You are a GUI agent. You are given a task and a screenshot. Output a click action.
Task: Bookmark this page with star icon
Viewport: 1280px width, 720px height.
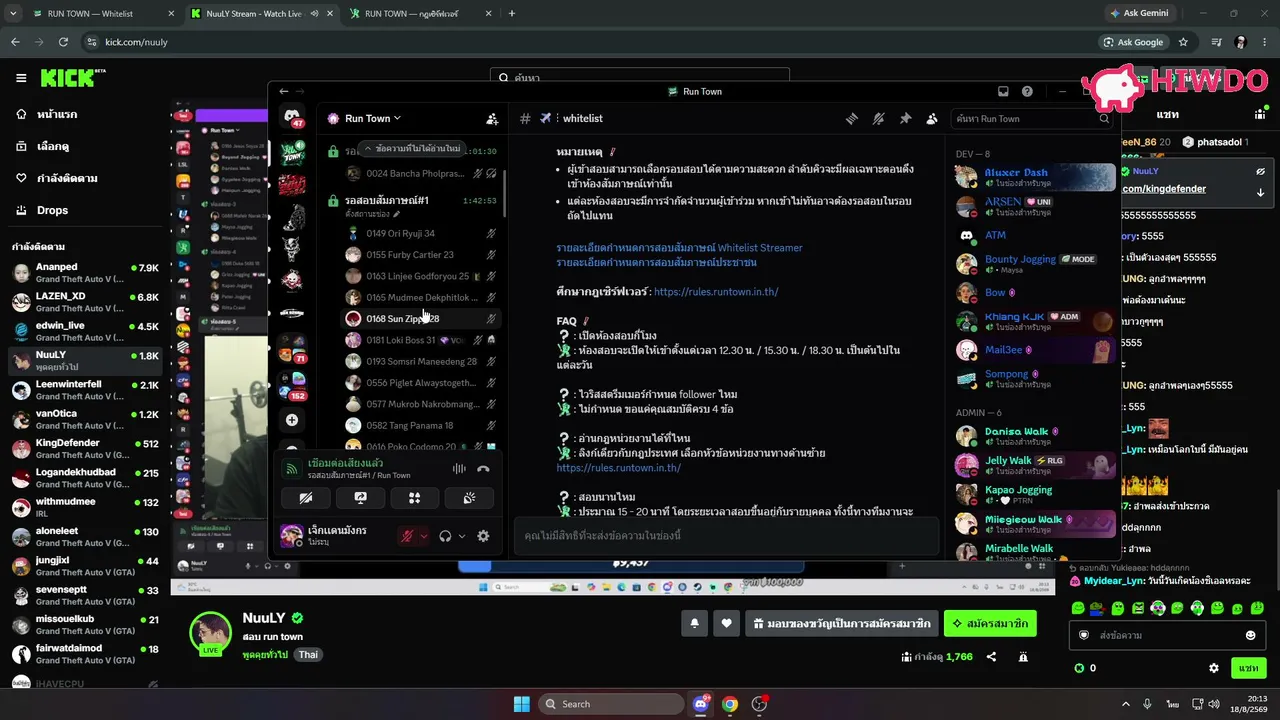click(x=1183, y=42)
